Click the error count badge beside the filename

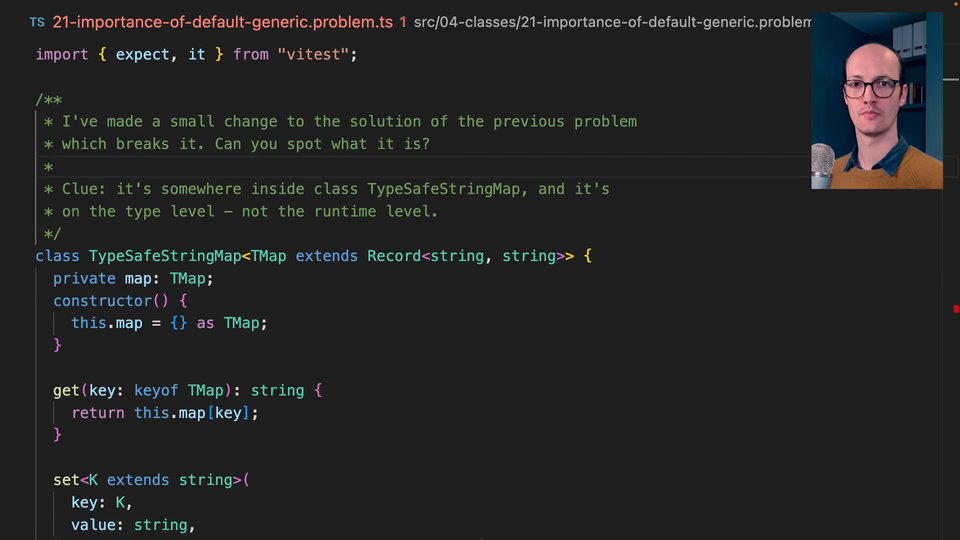tap(403, 22)
